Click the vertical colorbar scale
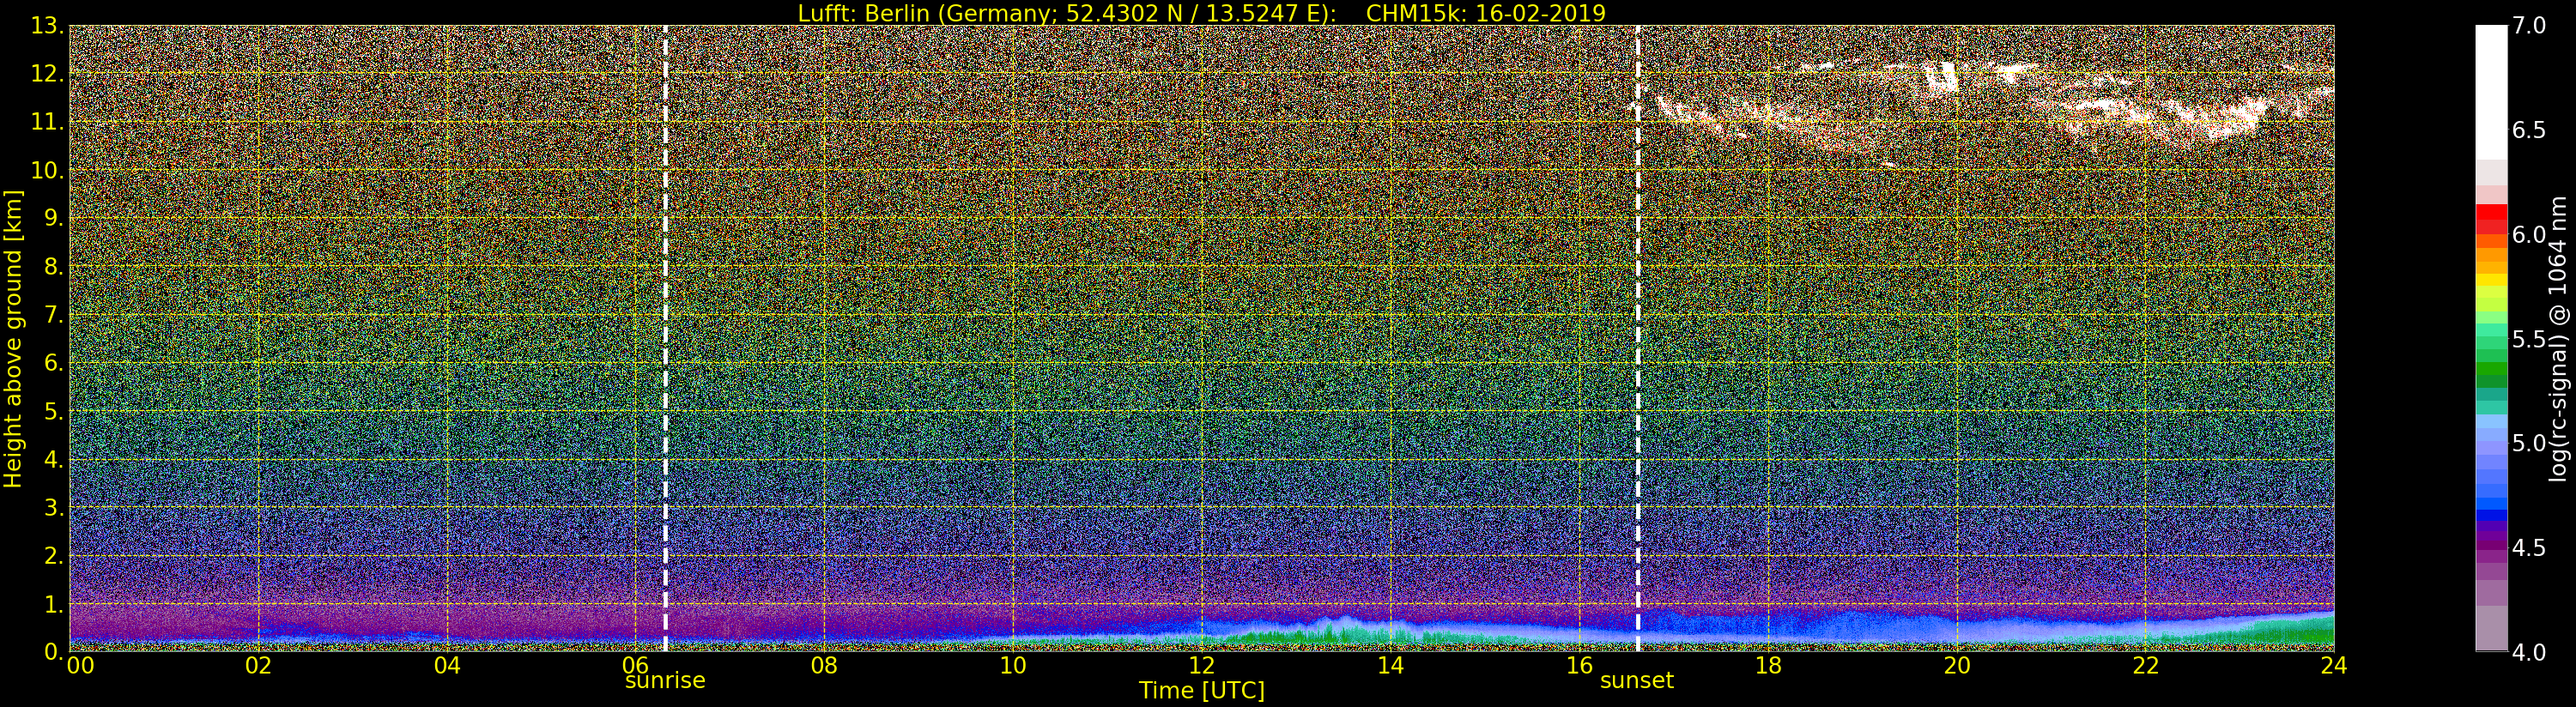 point(2491,338)
